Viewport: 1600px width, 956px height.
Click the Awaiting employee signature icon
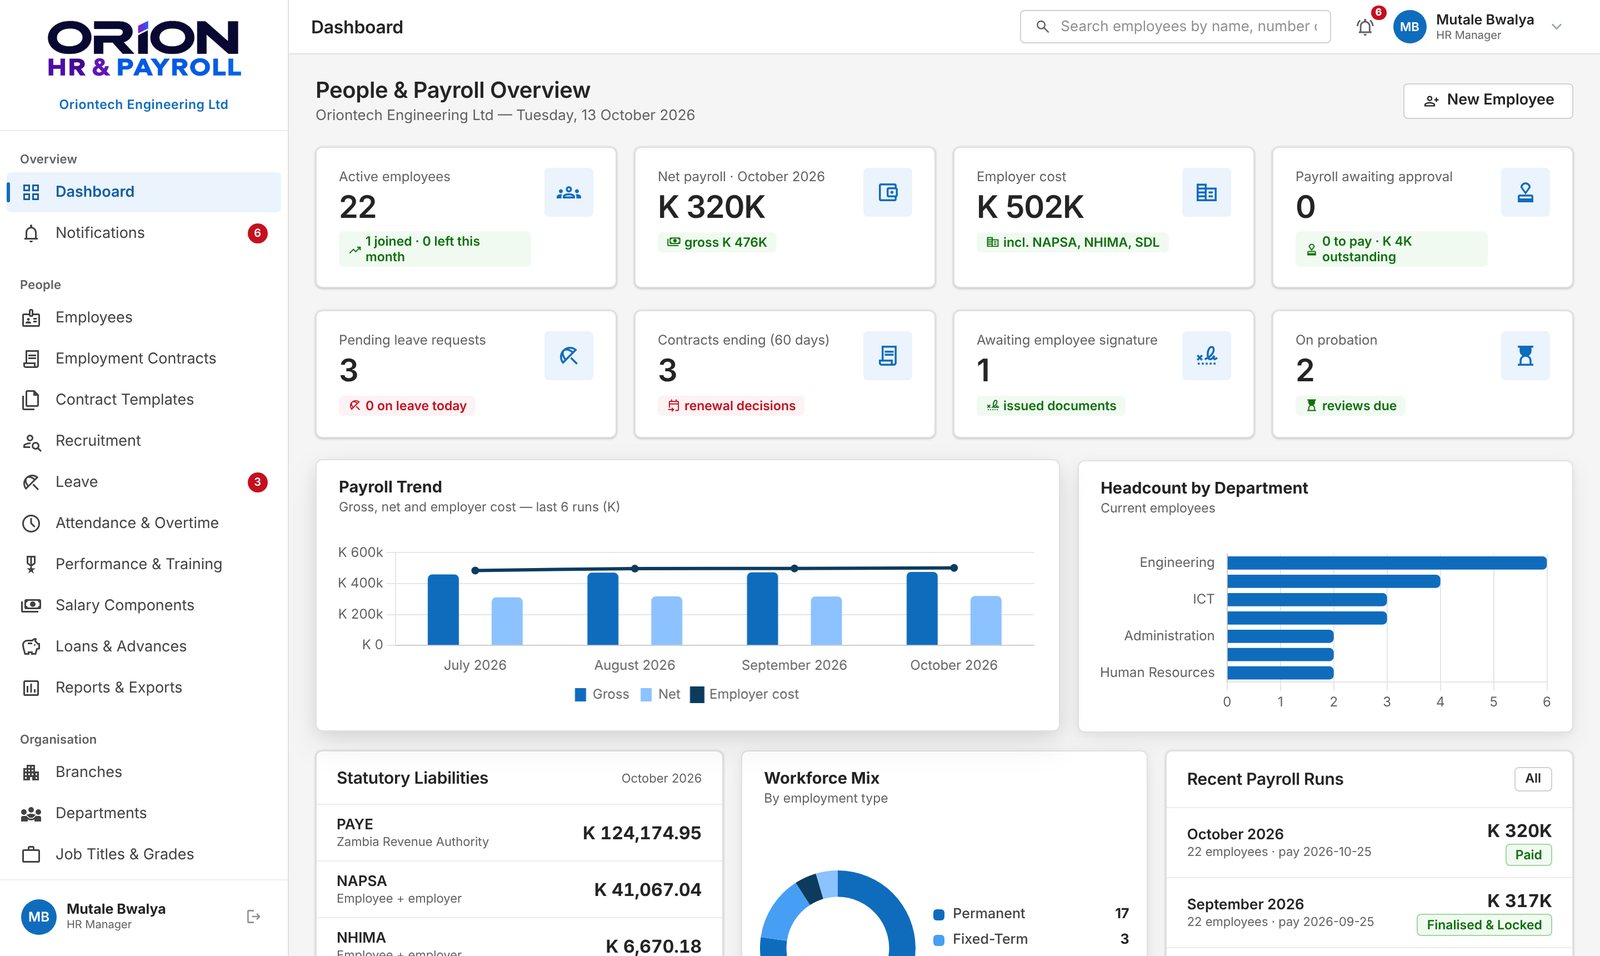(x=1207, y=356)
